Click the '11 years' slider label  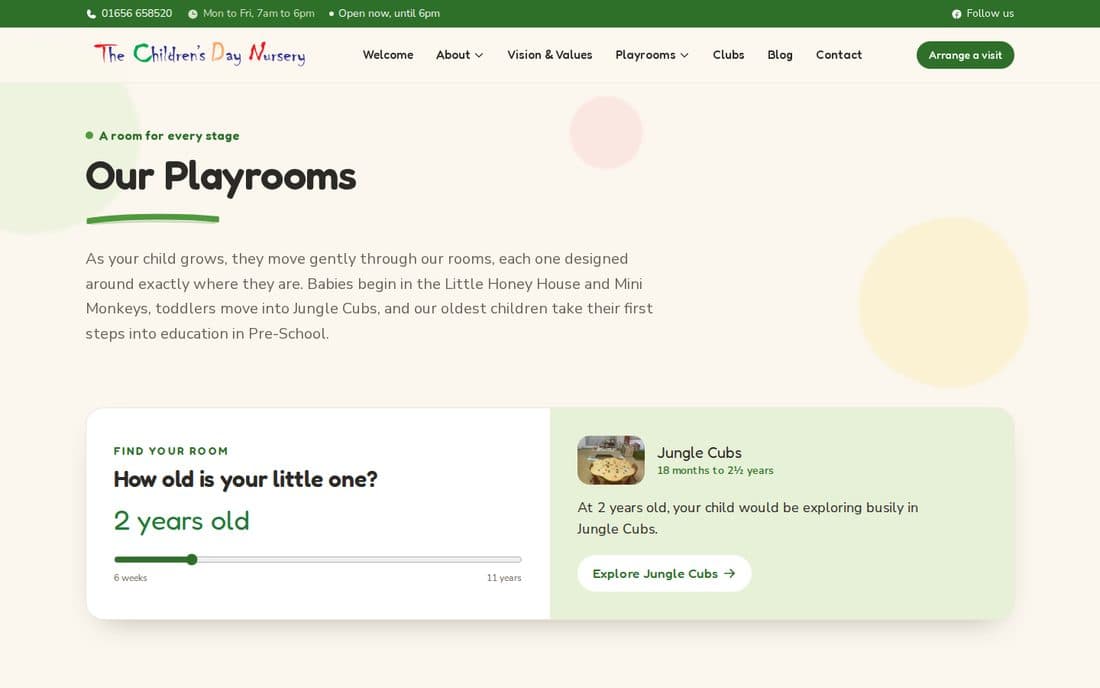click(x=504, y=578)
